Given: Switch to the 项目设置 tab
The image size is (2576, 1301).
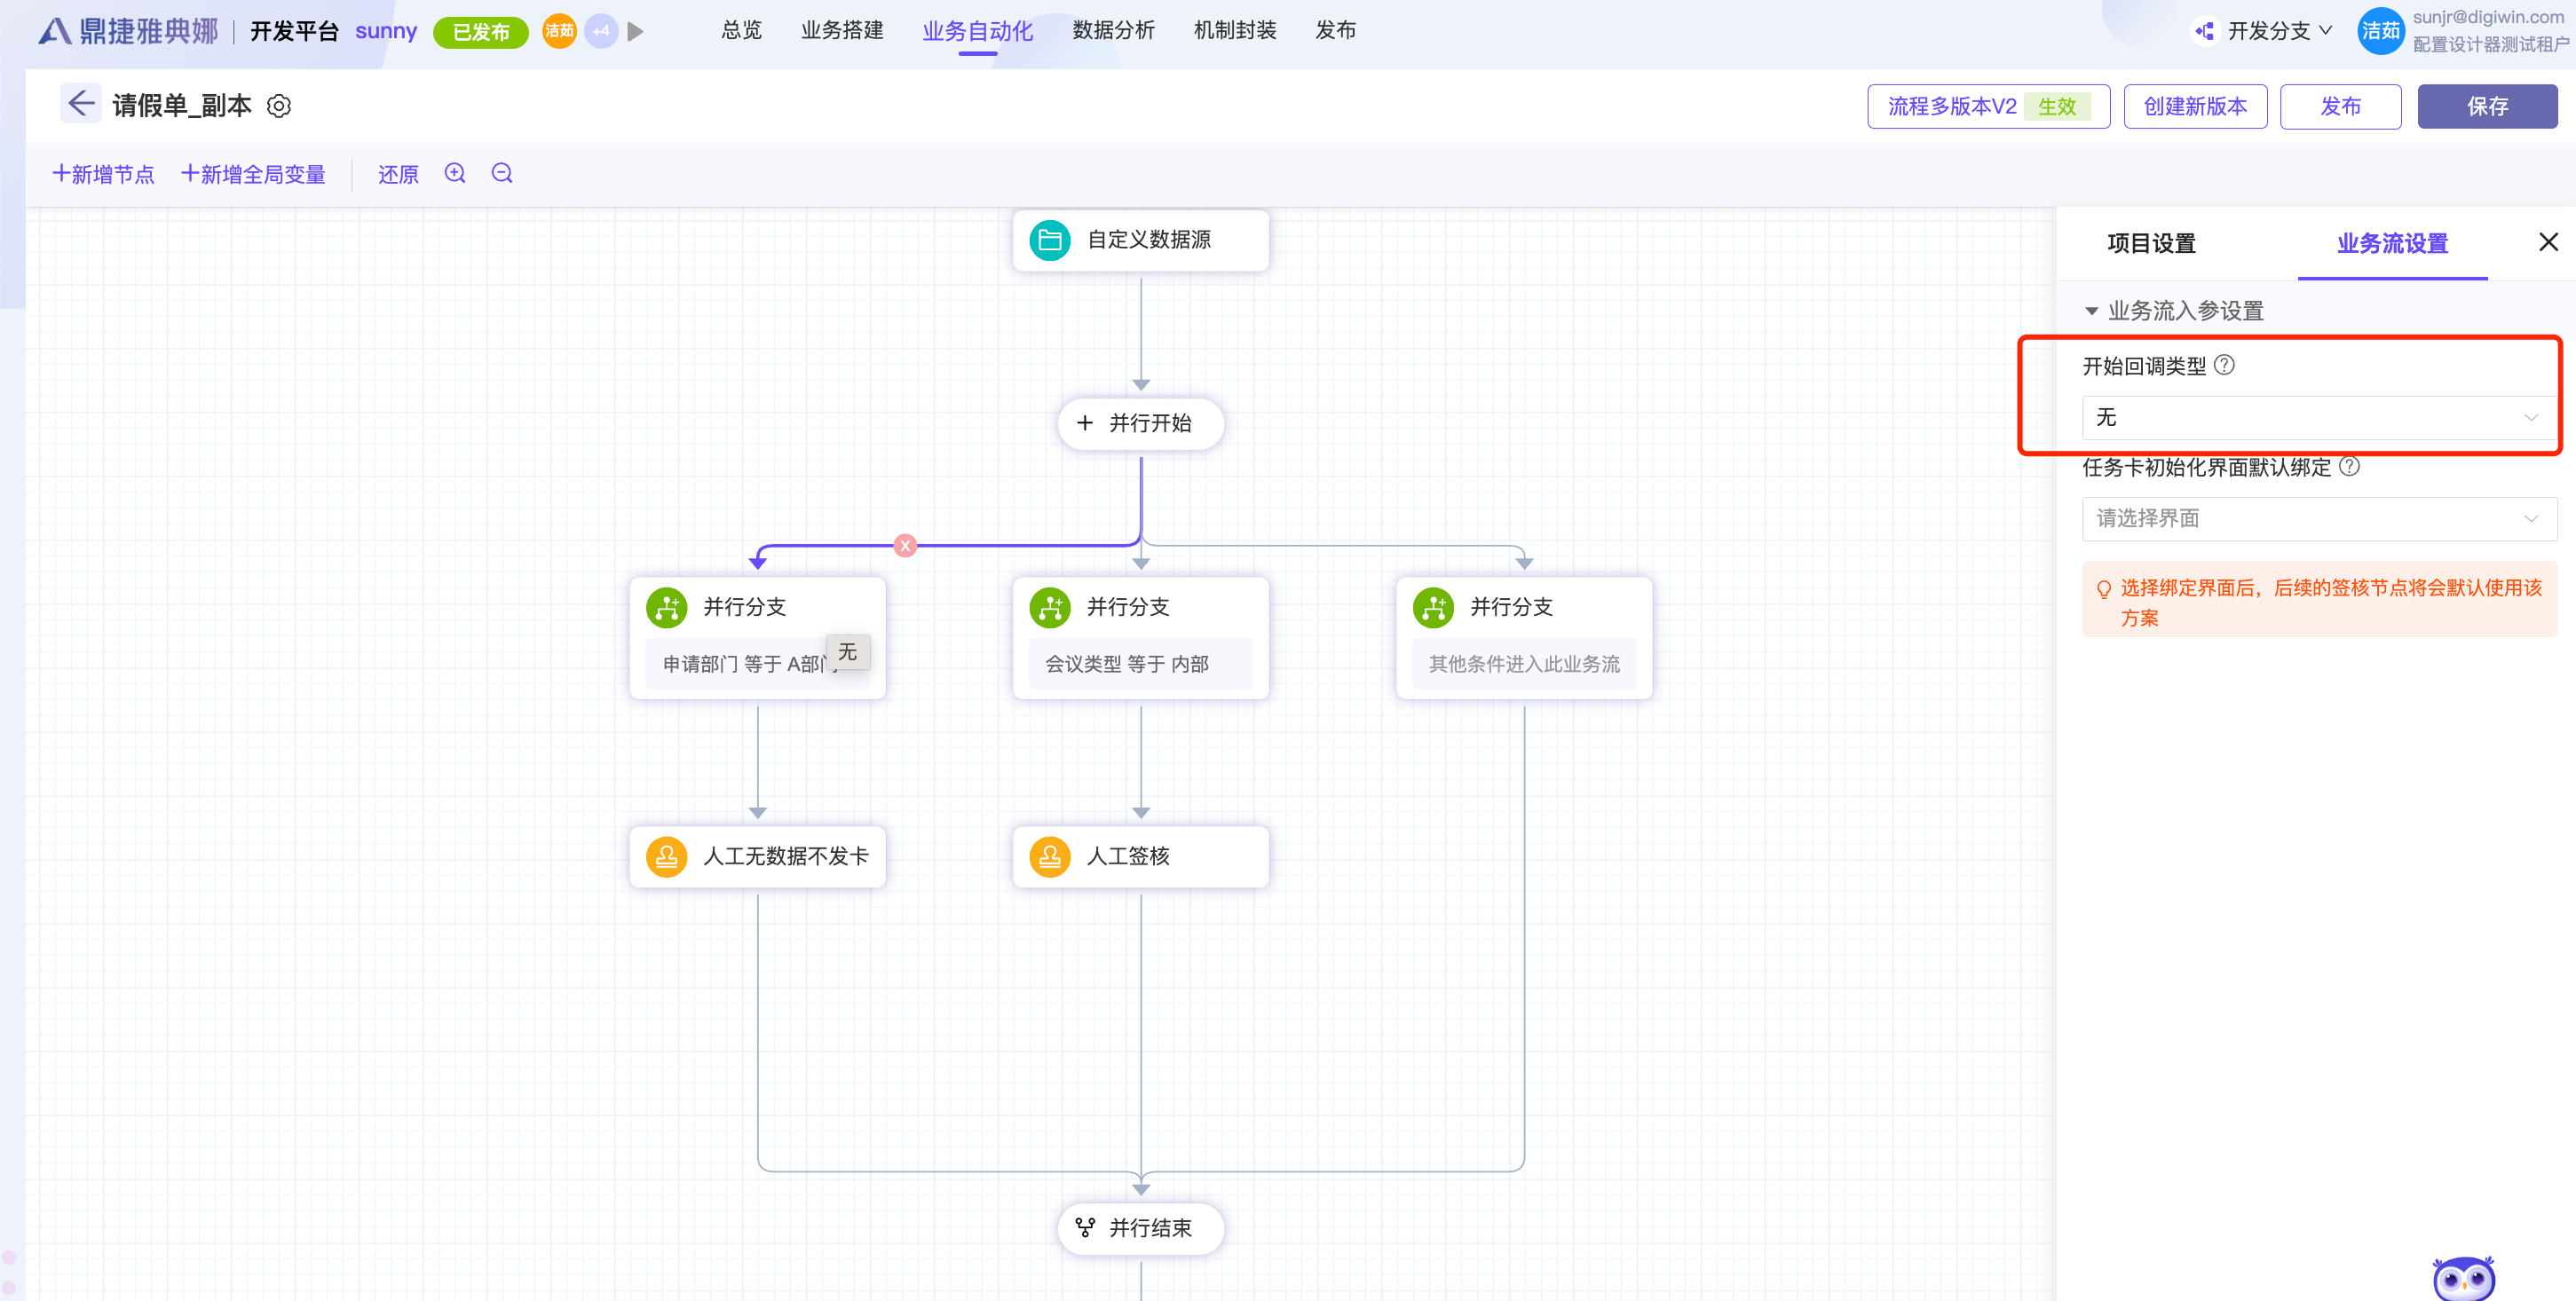Looking at the screenshot, I should pos(2151,243).
